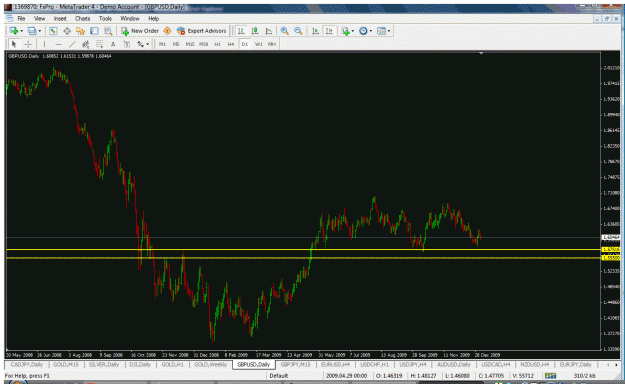625x384 pixels.
Task: Switch to the H1 timeframe
Action: [217, 44]
